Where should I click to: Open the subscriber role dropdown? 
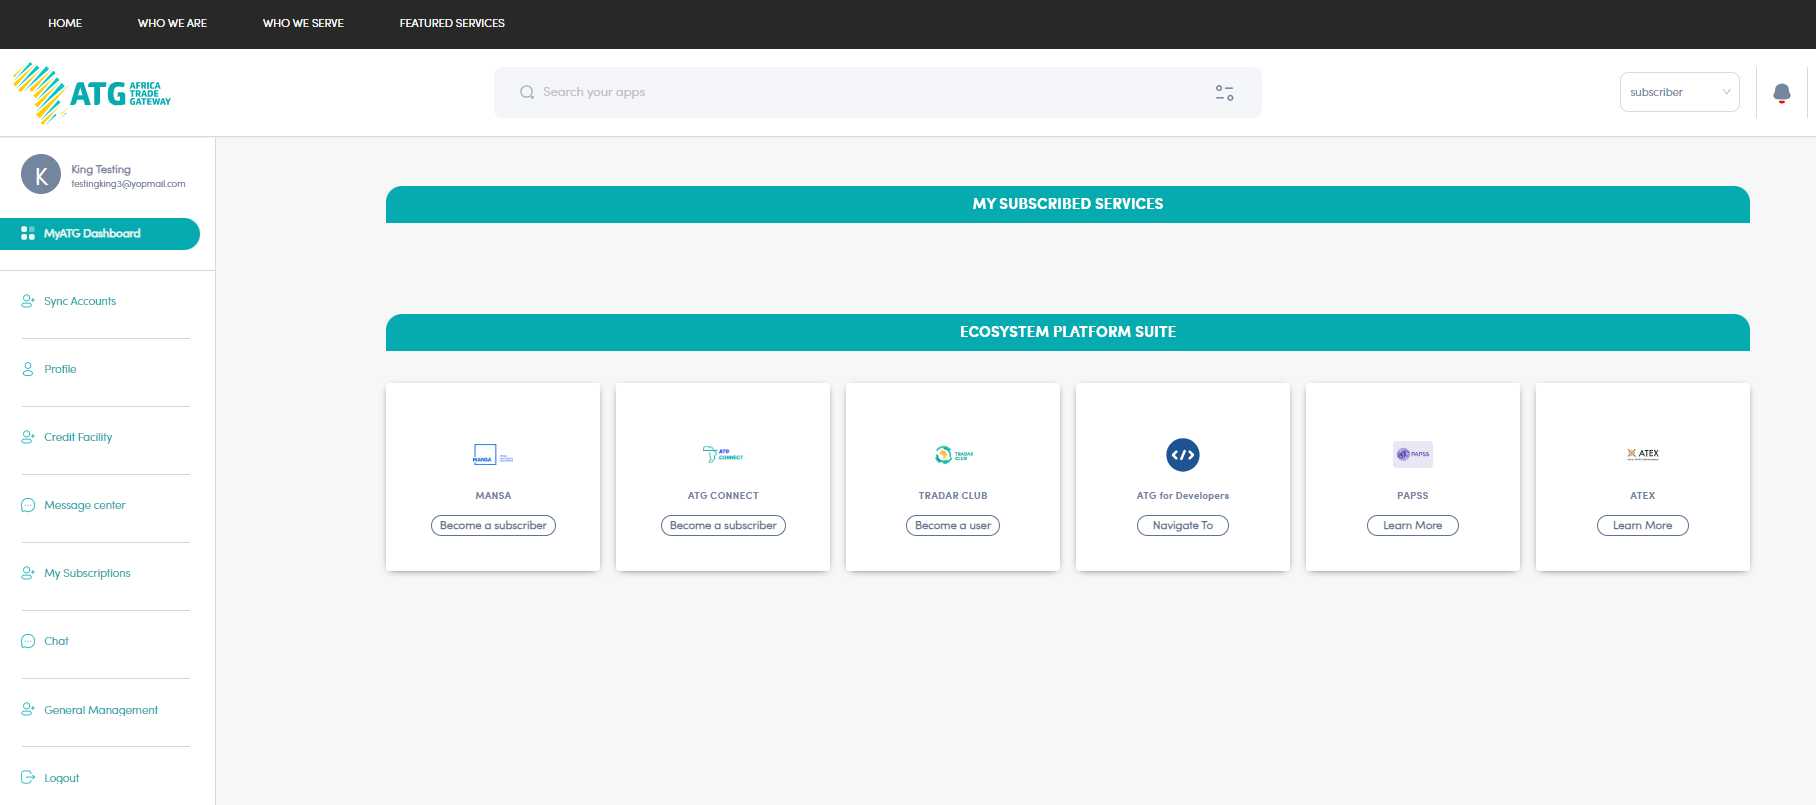pos(1680,92)
